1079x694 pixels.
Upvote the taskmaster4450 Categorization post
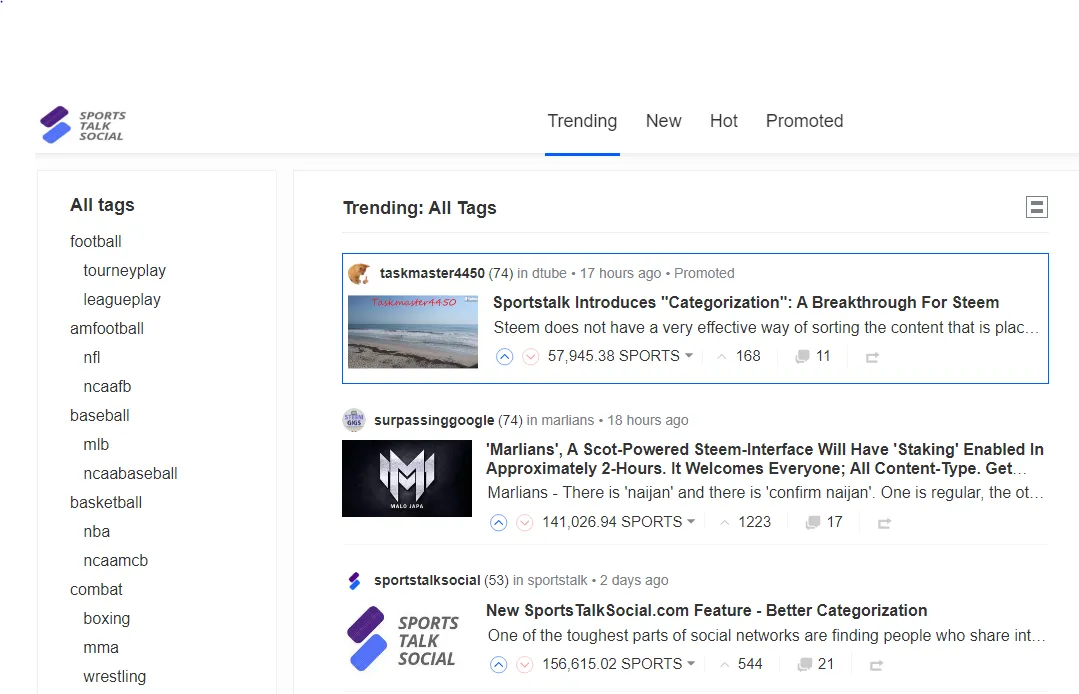pos(504,356)
